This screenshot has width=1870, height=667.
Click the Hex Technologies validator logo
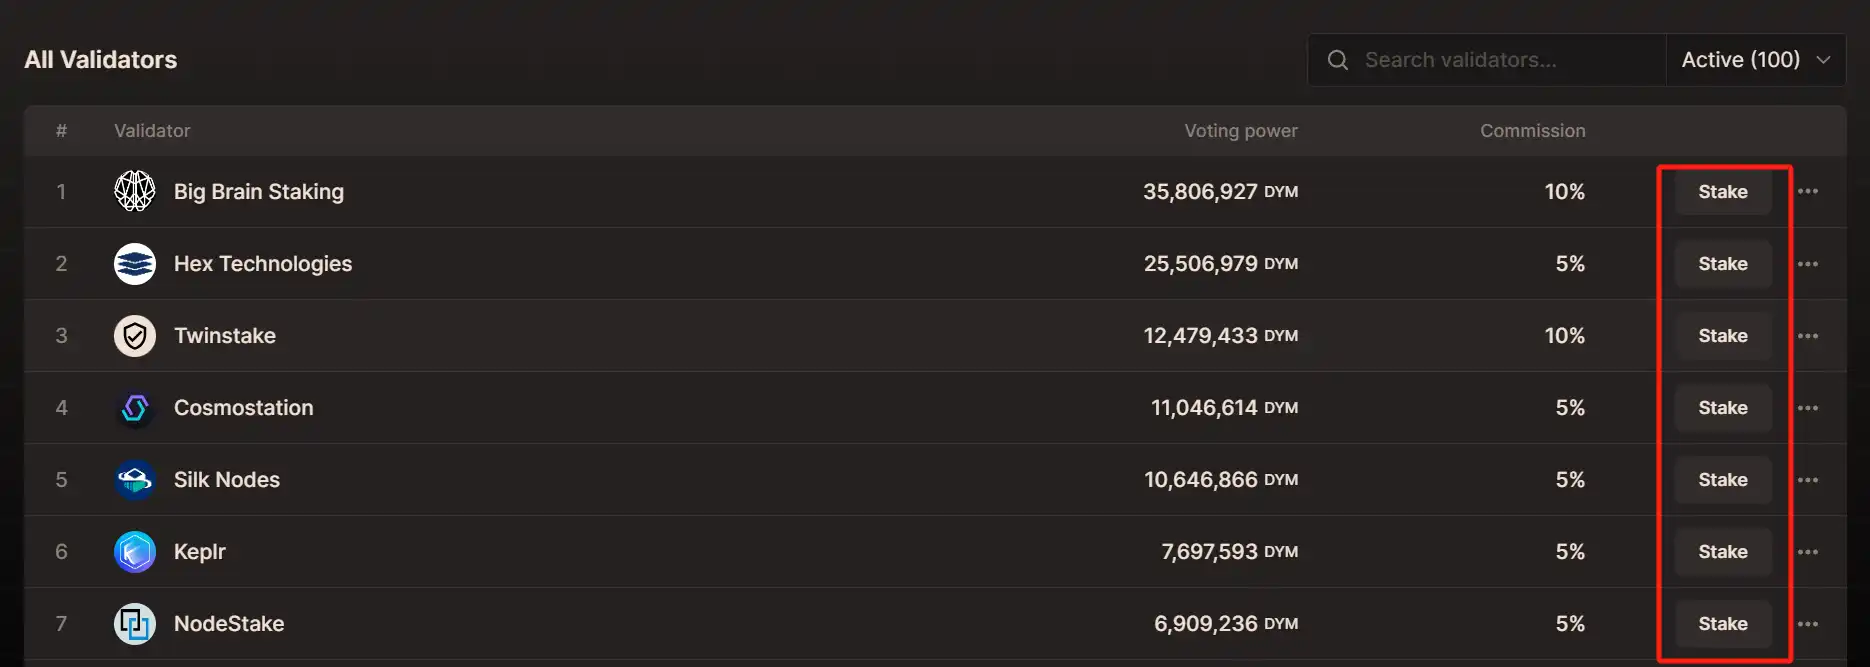click(135, 264)
